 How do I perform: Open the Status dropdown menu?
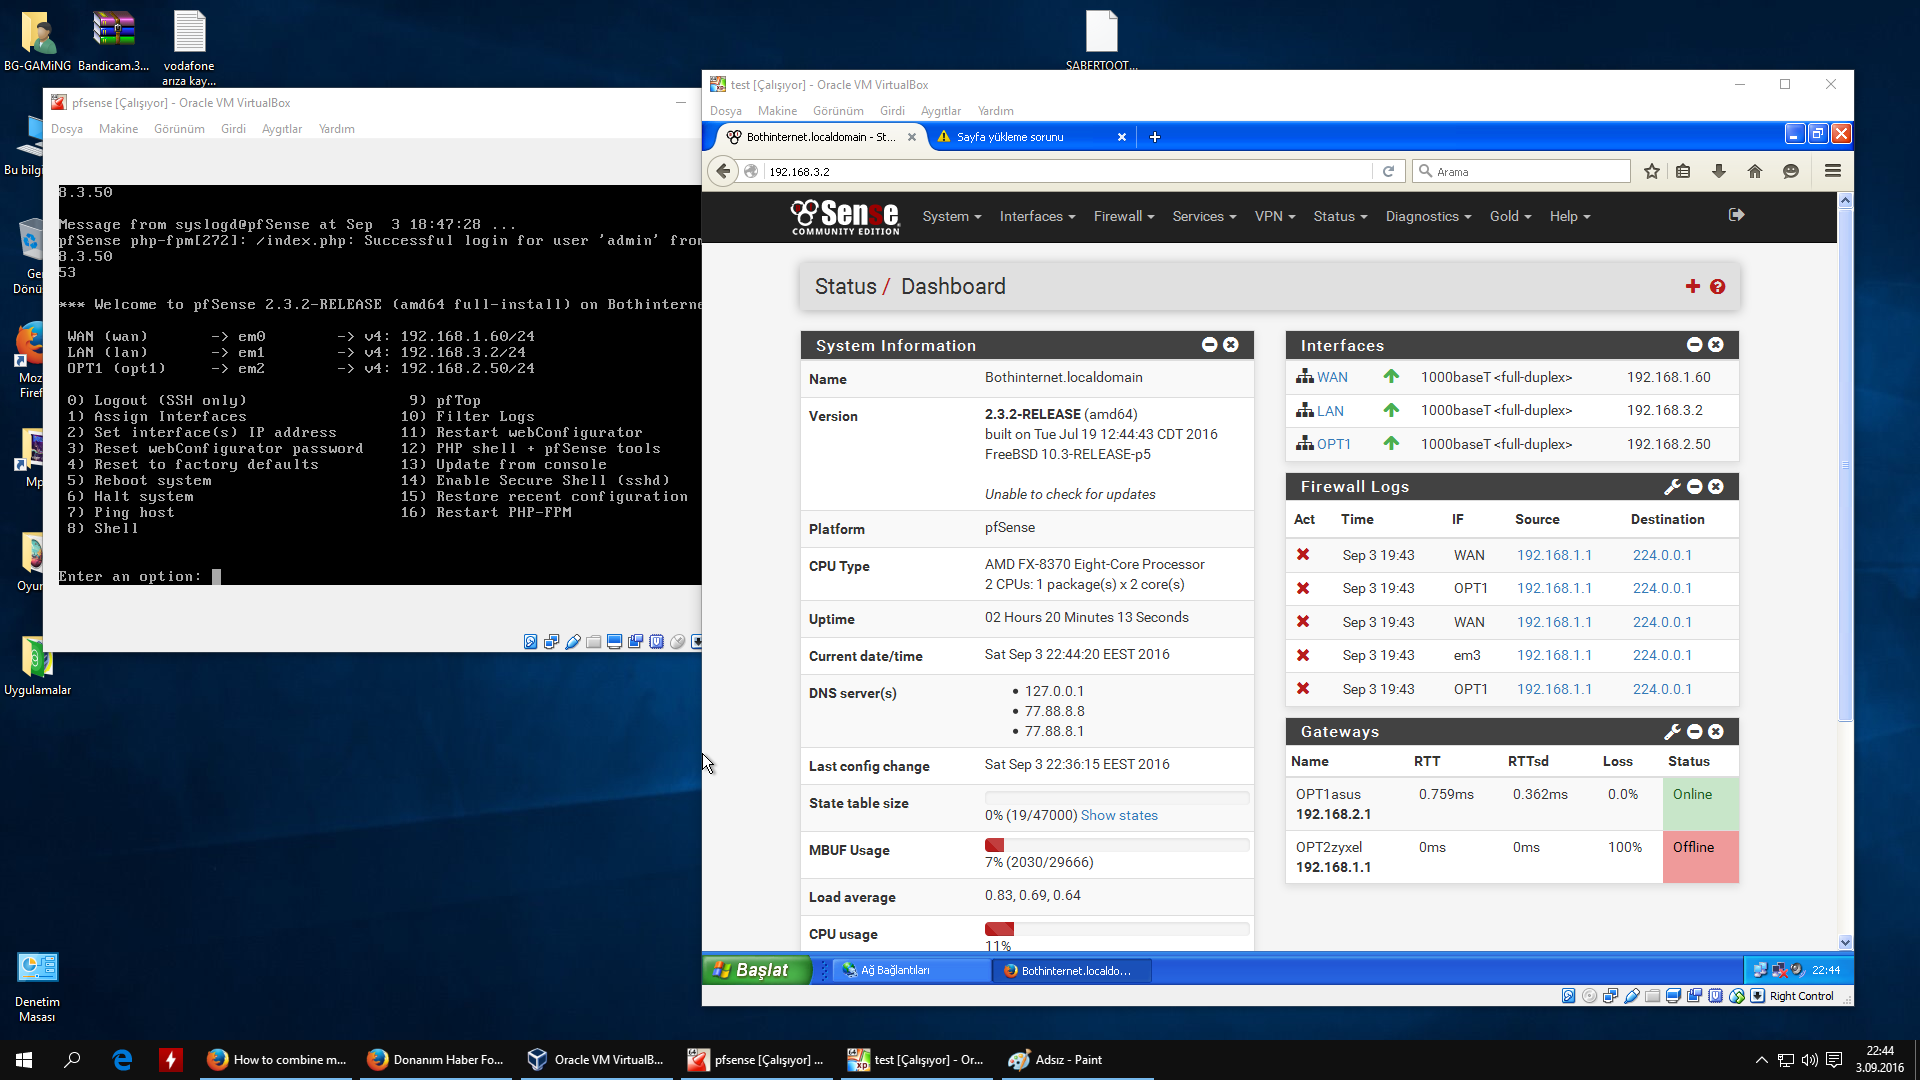coord(1340,216)
